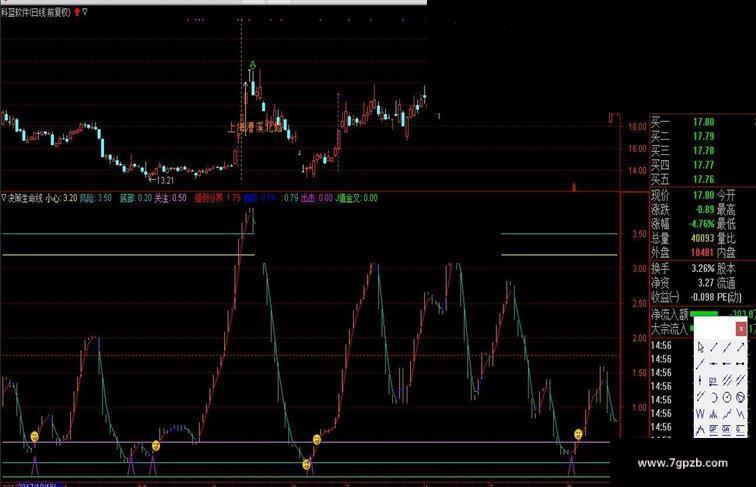This screenshot has width=756, height=487.
Task: Click the 涨跌 change value -0.89
Action: coord(704,210)
